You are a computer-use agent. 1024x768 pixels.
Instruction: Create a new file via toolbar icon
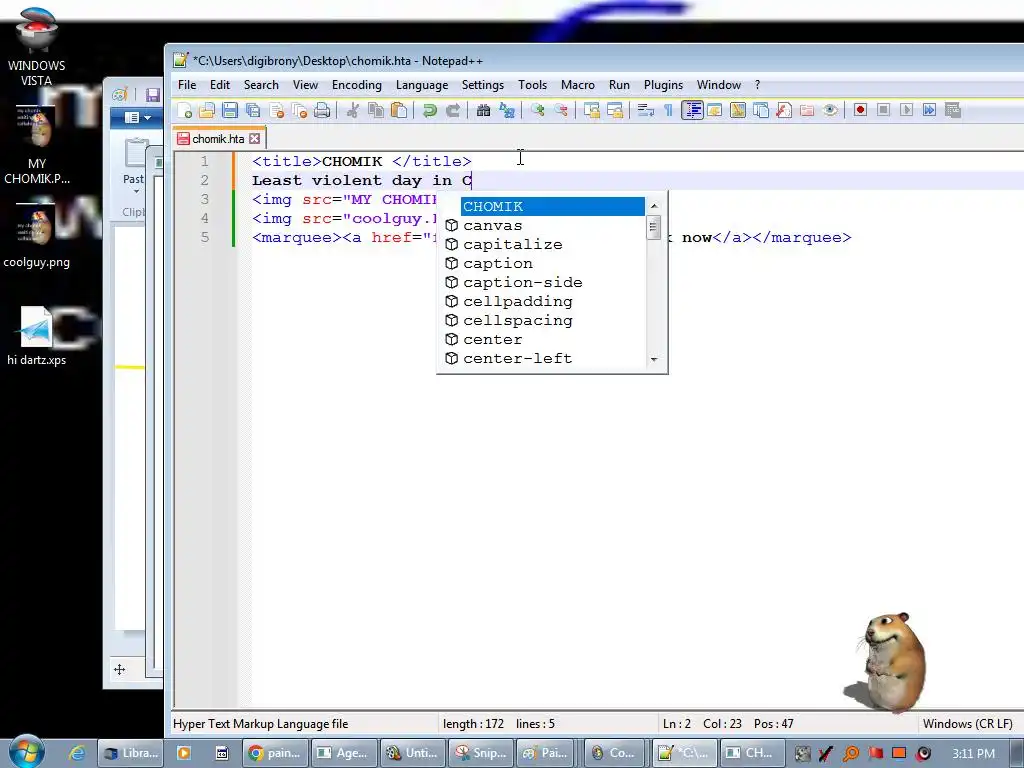[x=185, y=110]
